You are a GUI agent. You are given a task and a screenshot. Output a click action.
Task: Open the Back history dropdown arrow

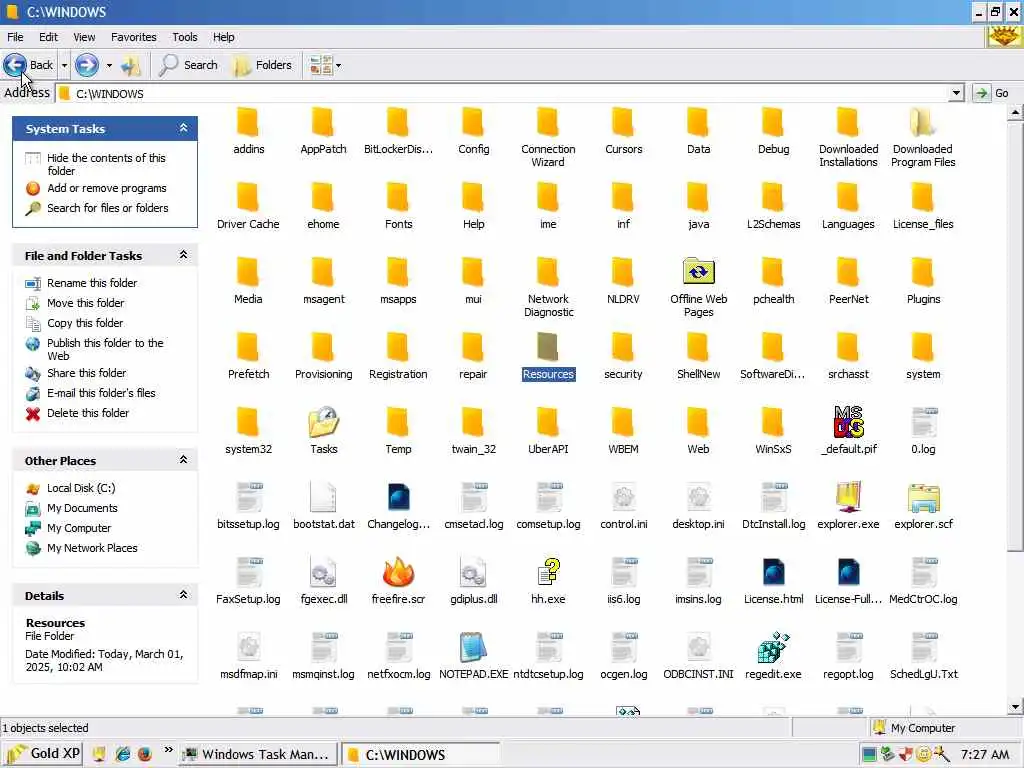pyautogui.click(x=64, y=65)
